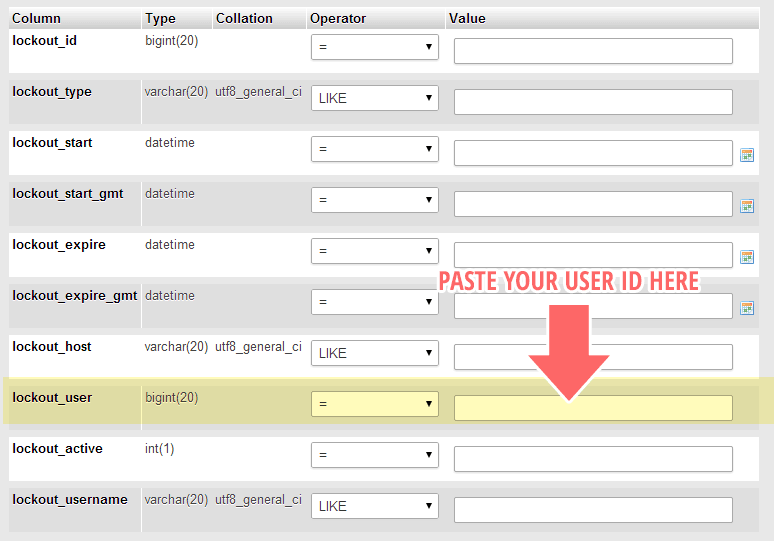The width and height of the screenshot is (774, 541).
Task: Expand the lockout_active operator dropdown
Action: pyautogui.click(x=374, y=455)
